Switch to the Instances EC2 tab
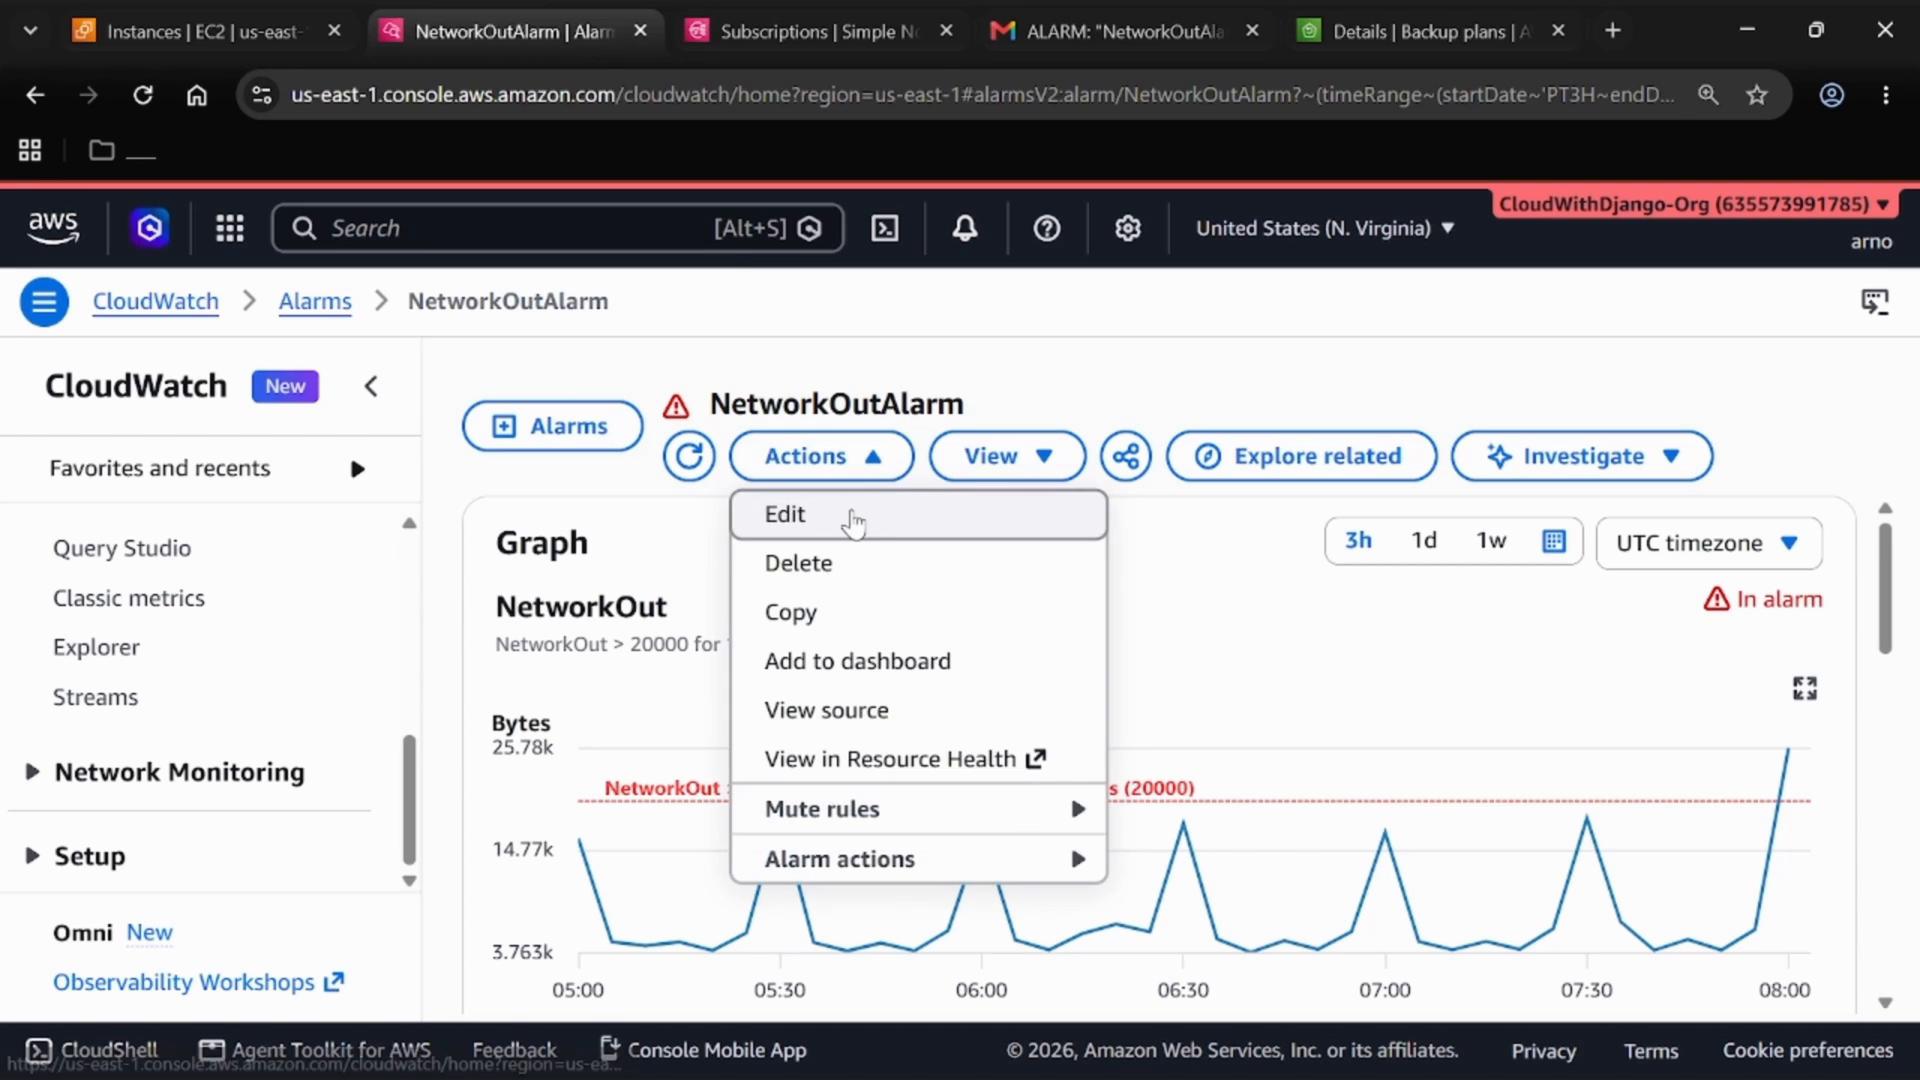The image size is (1920, 1080). coord(204,31)
